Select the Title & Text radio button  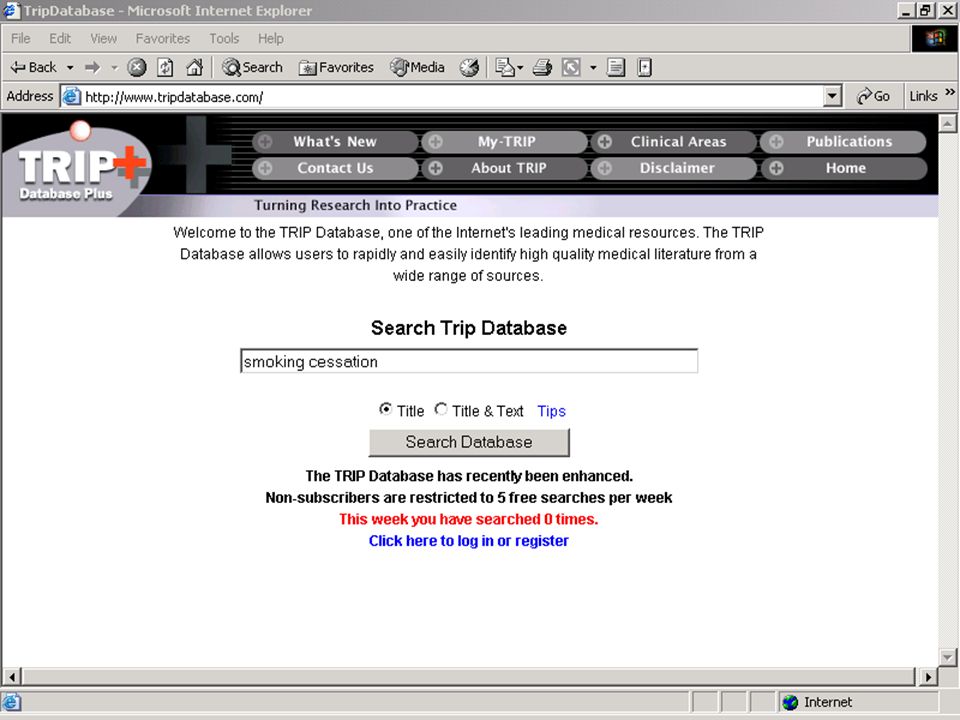tap(441, 409)
